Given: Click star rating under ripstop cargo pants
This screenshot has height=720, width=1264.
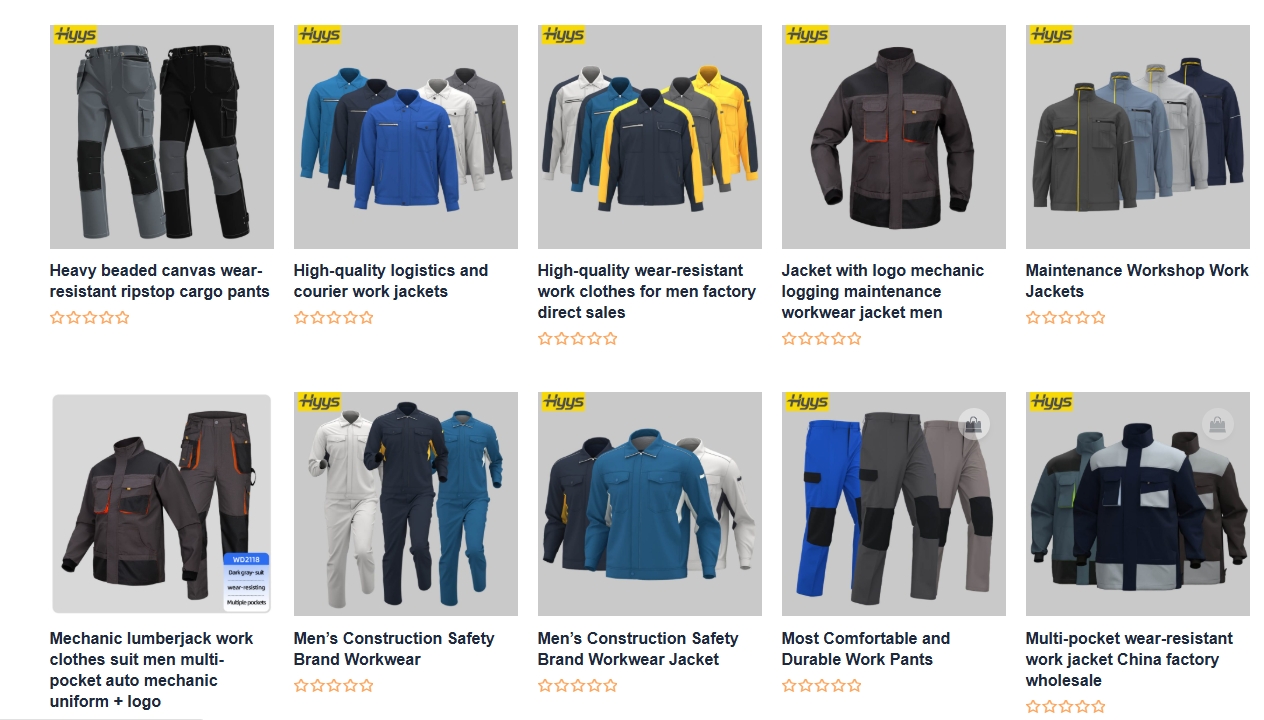Looking at the screenshot, I should click(x=90, y=318).
